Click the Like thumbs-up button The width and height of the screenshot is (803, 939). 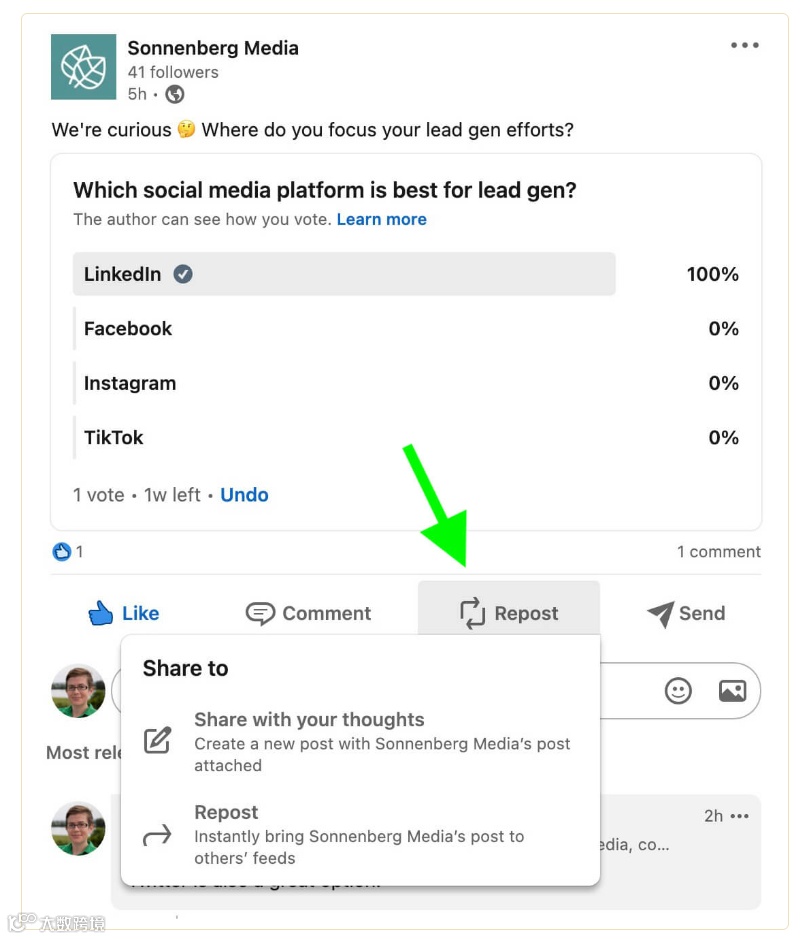[x=124, y=613]
